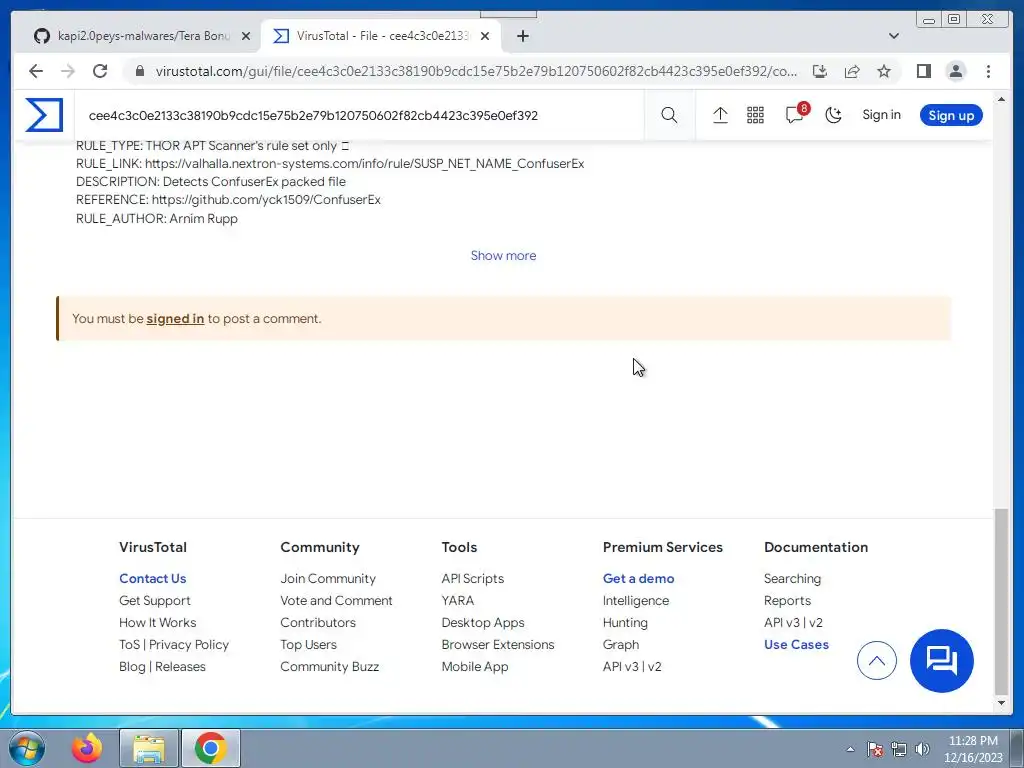Open API Scripts link
This screenshot has height=768, width=1024.
(473, 579)
